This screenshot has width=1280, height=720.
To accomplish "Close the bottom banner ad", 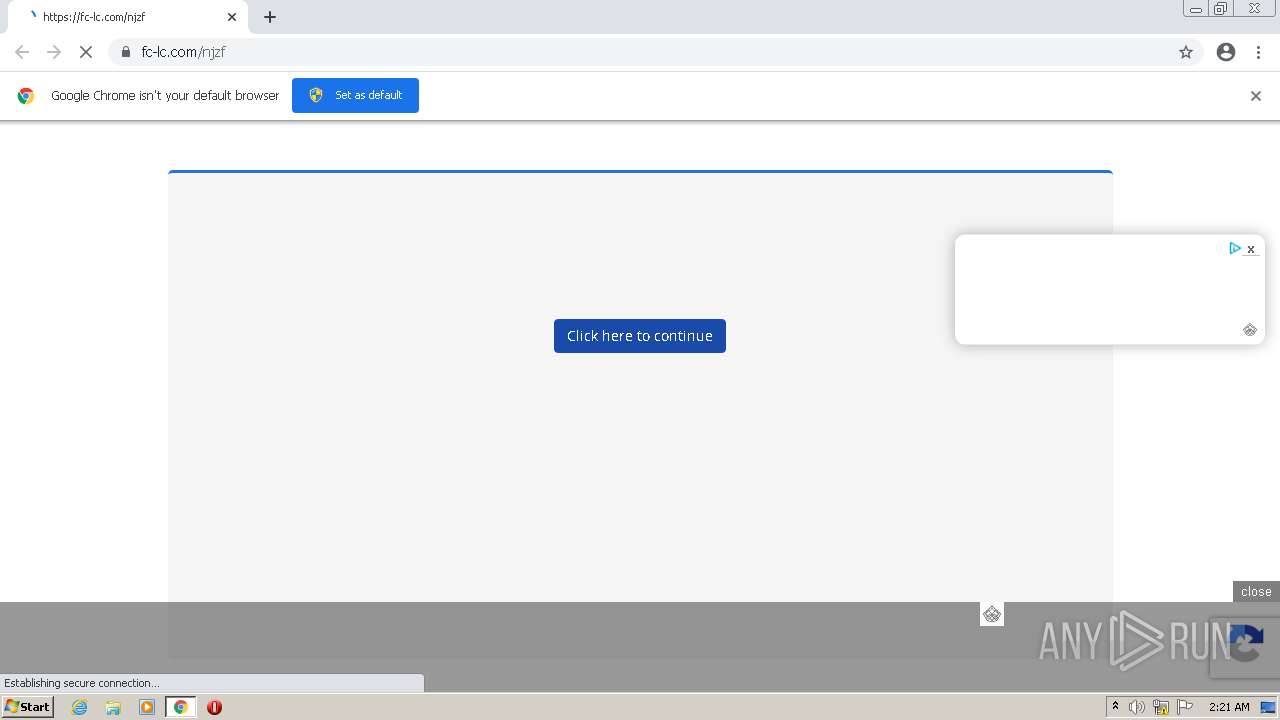I will (x=1256, y=592).
